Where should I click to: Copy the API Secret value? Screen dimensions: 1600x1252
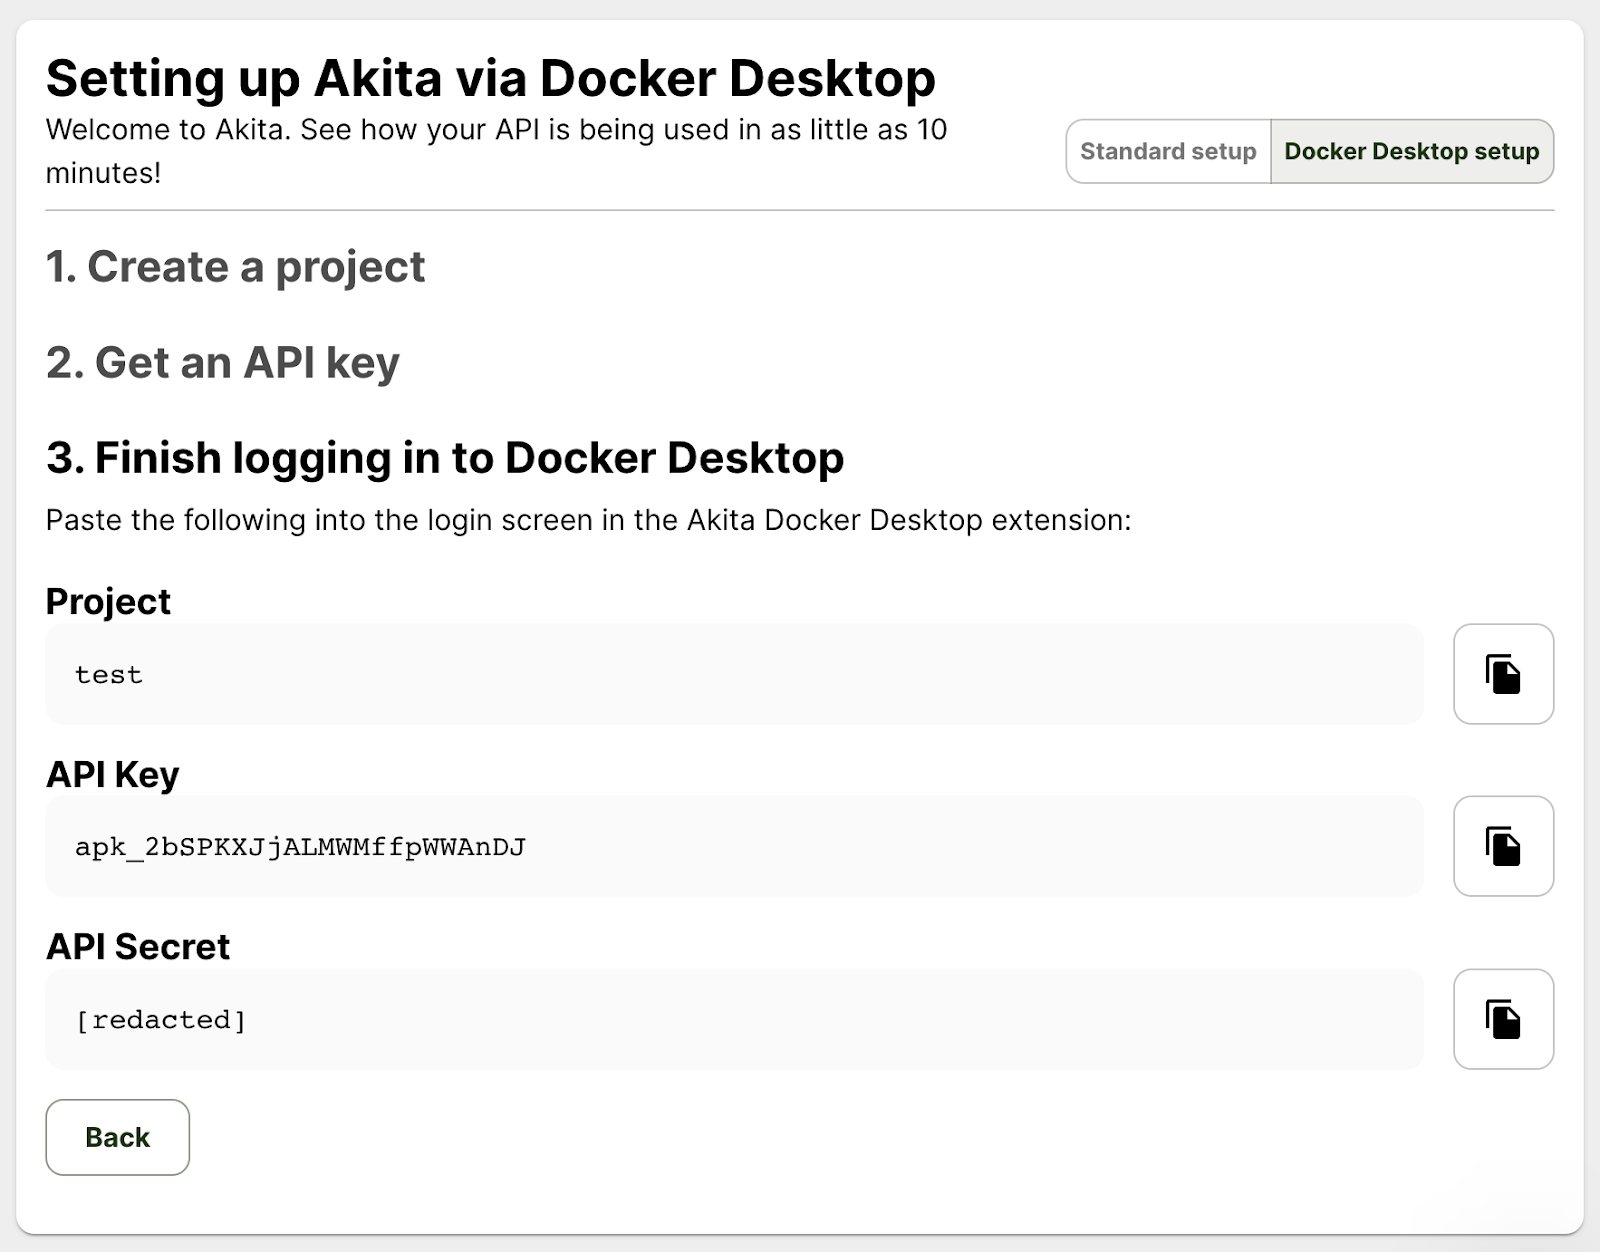click(x=1503, y=1019)
